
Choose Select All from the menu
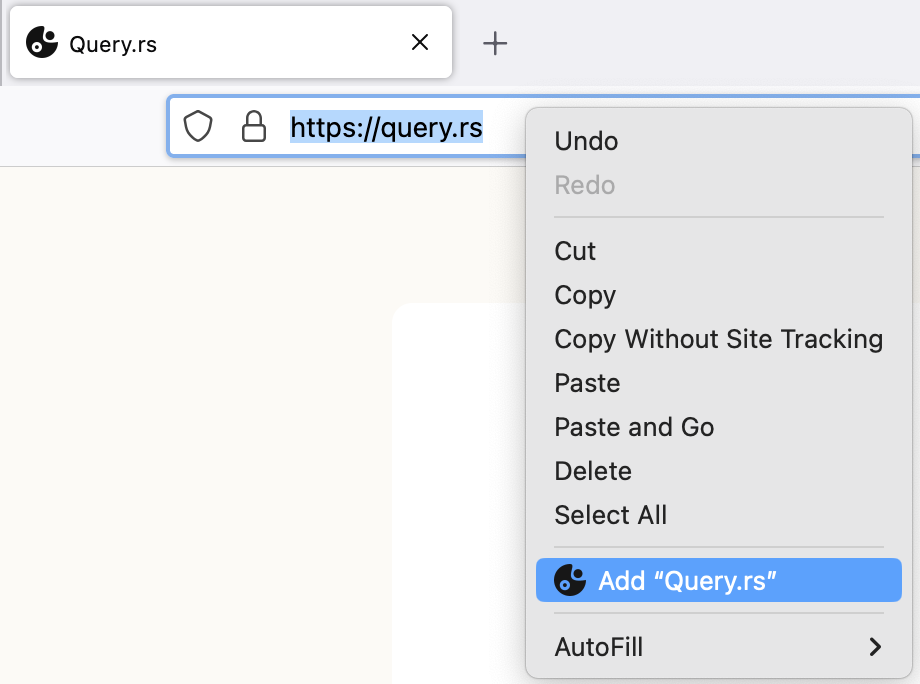[x=610, y=515]
